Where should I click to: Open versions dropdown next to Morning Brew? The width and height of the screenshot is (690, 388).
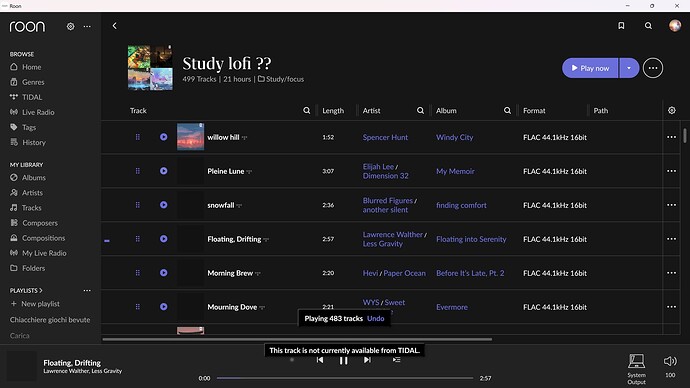point(258,274)
